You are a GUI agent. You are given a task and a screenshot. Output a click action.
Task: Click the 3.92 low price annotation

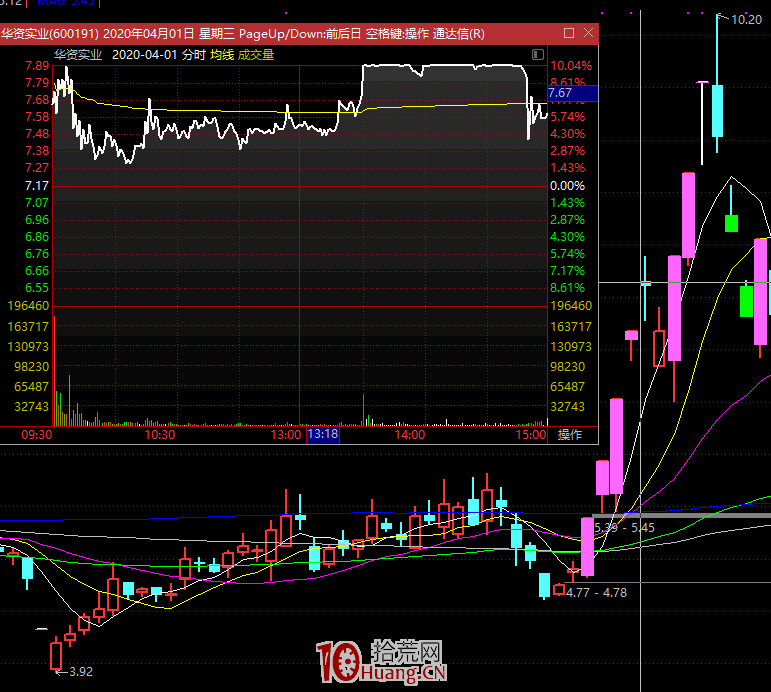point(81,672)
